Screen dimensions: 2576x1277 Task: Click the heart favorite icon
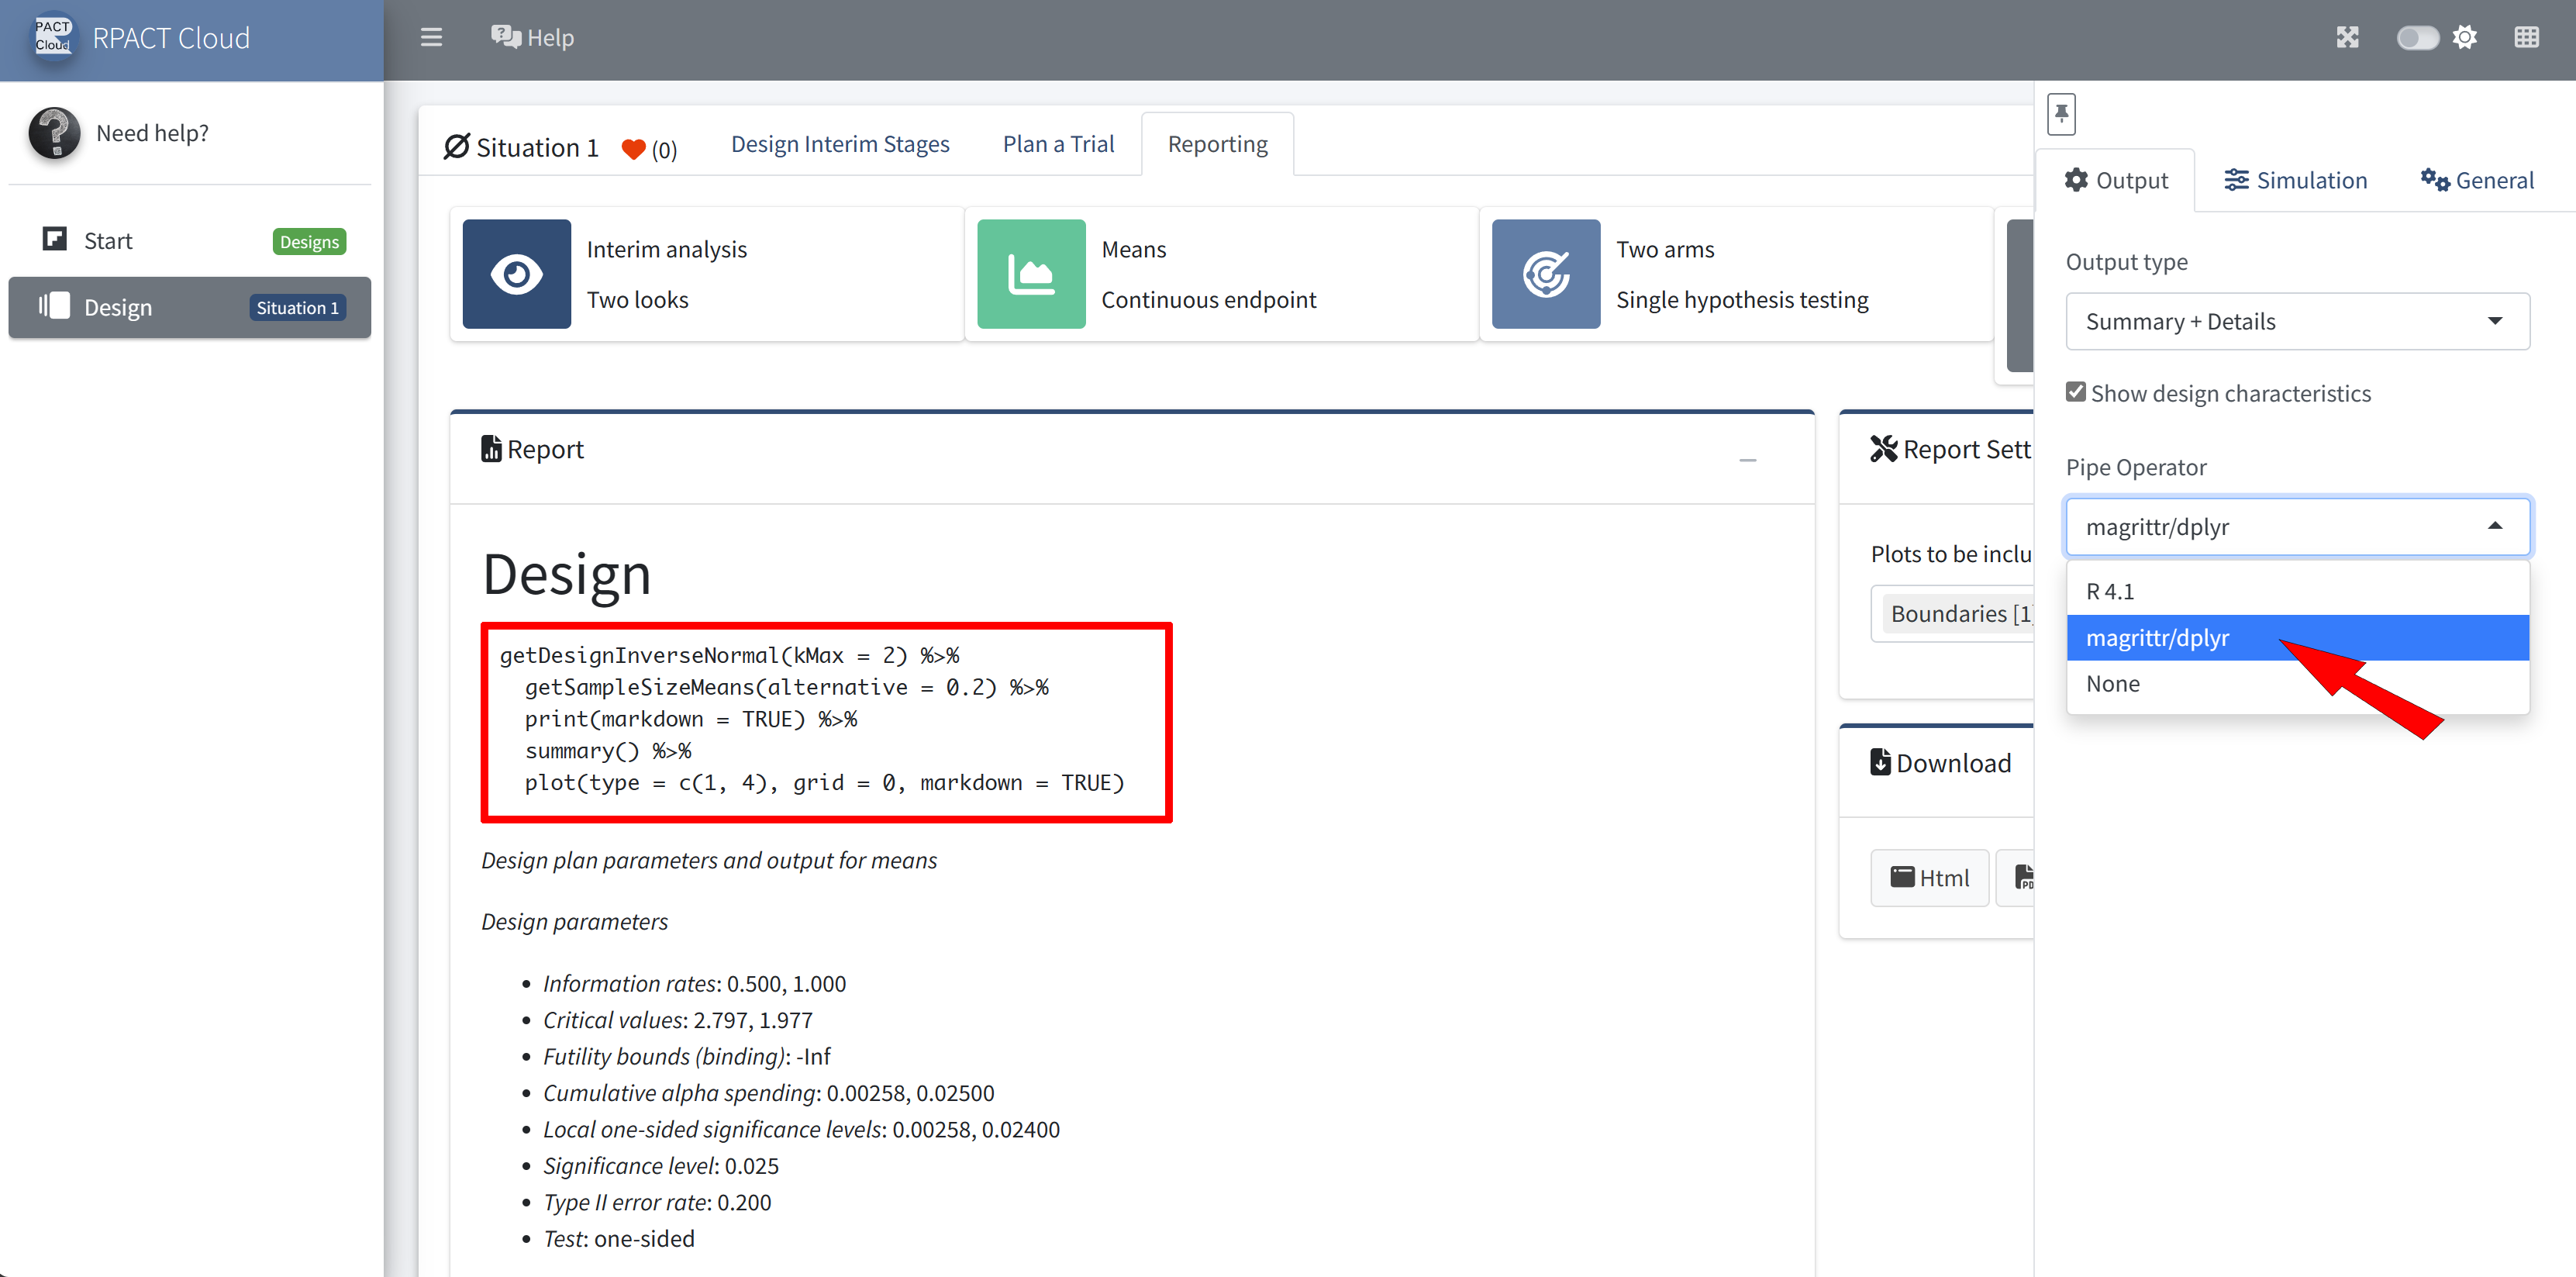633,150
